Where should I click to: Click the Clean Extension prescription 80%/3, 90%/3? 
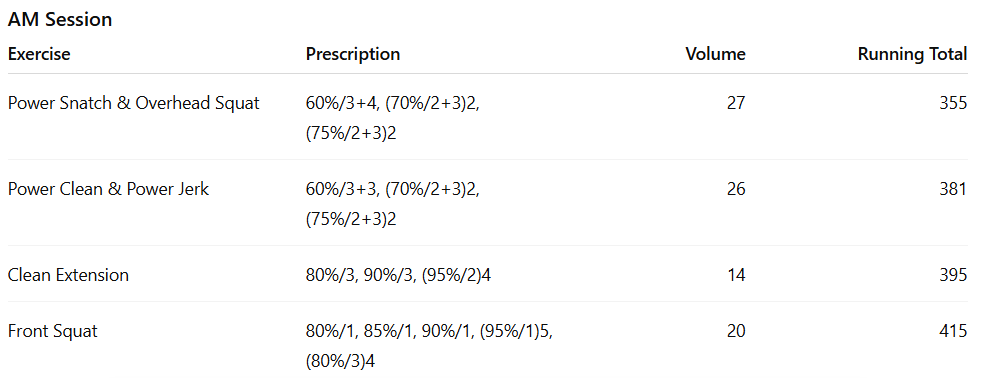pyautogui.click(x=399, y=275)
